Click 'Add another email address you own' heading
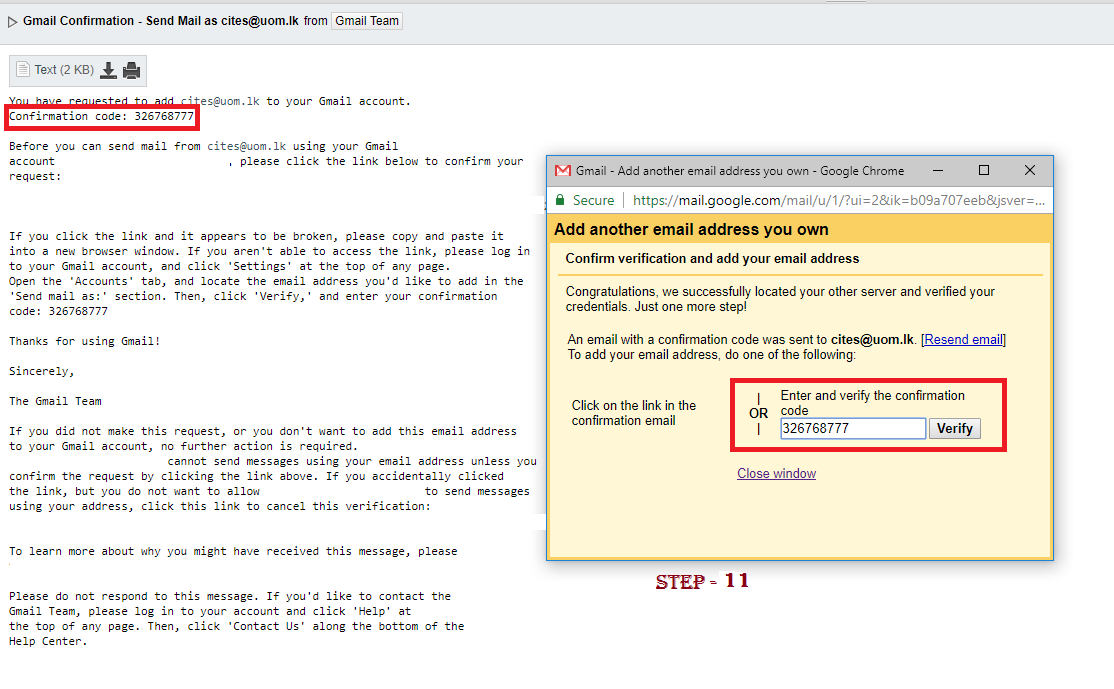This screenshot has width=1114, height=689. coord(691,229)
